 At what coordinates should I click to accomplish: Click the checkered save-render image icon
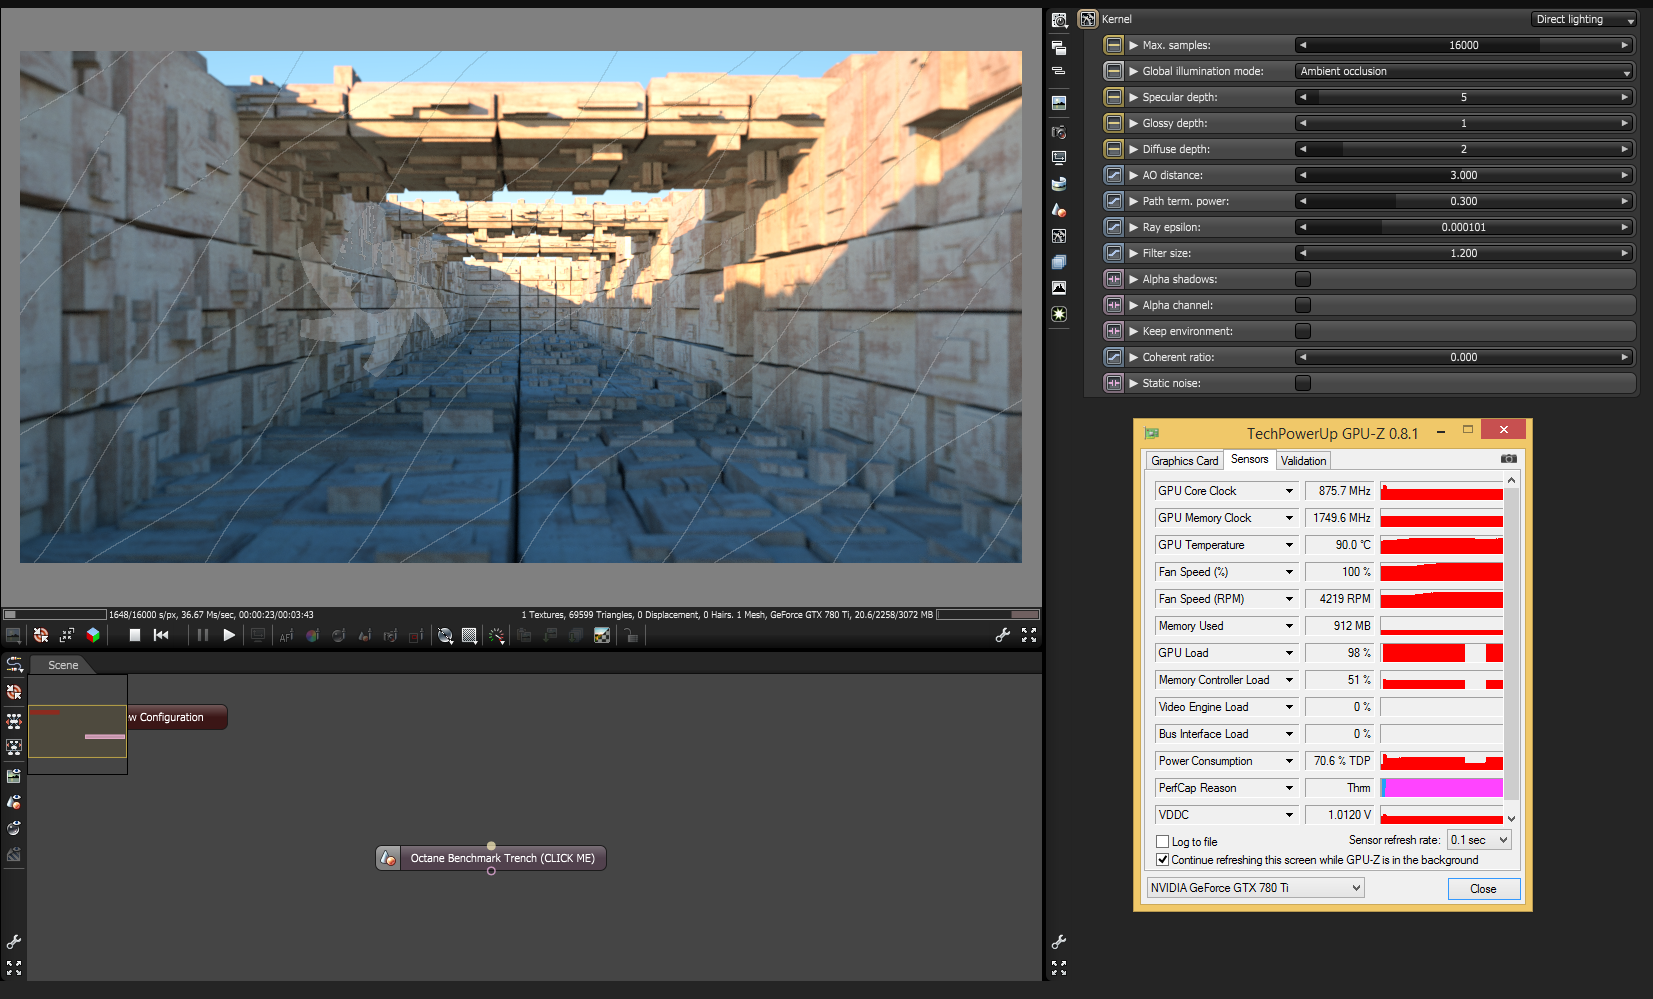point(602,635)
